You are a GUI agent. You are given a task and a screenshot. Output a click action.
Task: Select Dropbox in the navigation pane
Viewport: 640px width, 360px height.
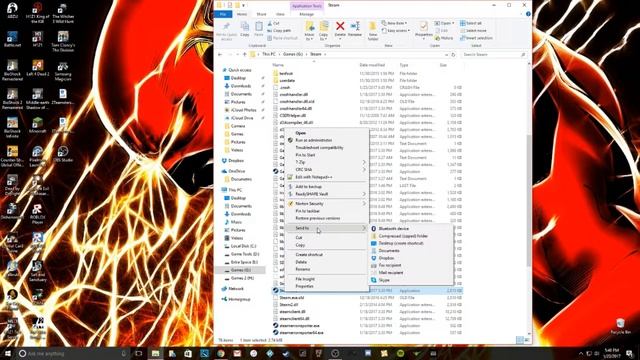[236, 161]
